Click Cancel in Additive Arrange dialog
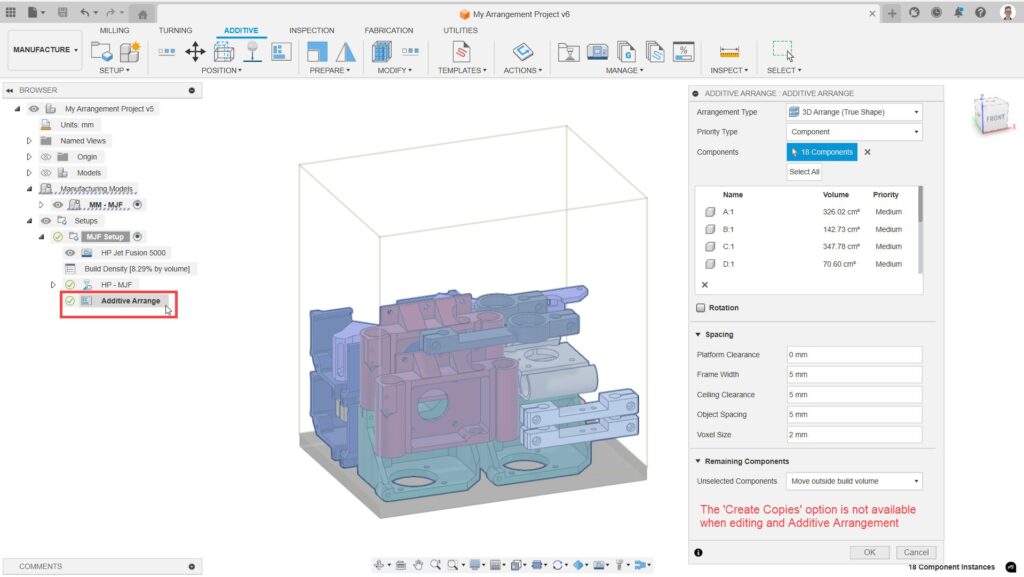 point(916,552)
